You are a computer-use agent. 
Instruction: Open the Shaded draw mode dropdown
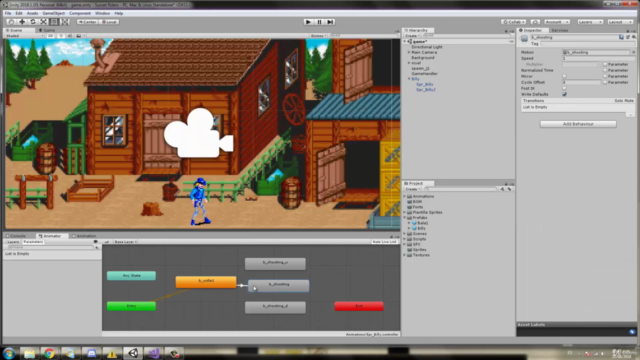click(x=24, y=36)
